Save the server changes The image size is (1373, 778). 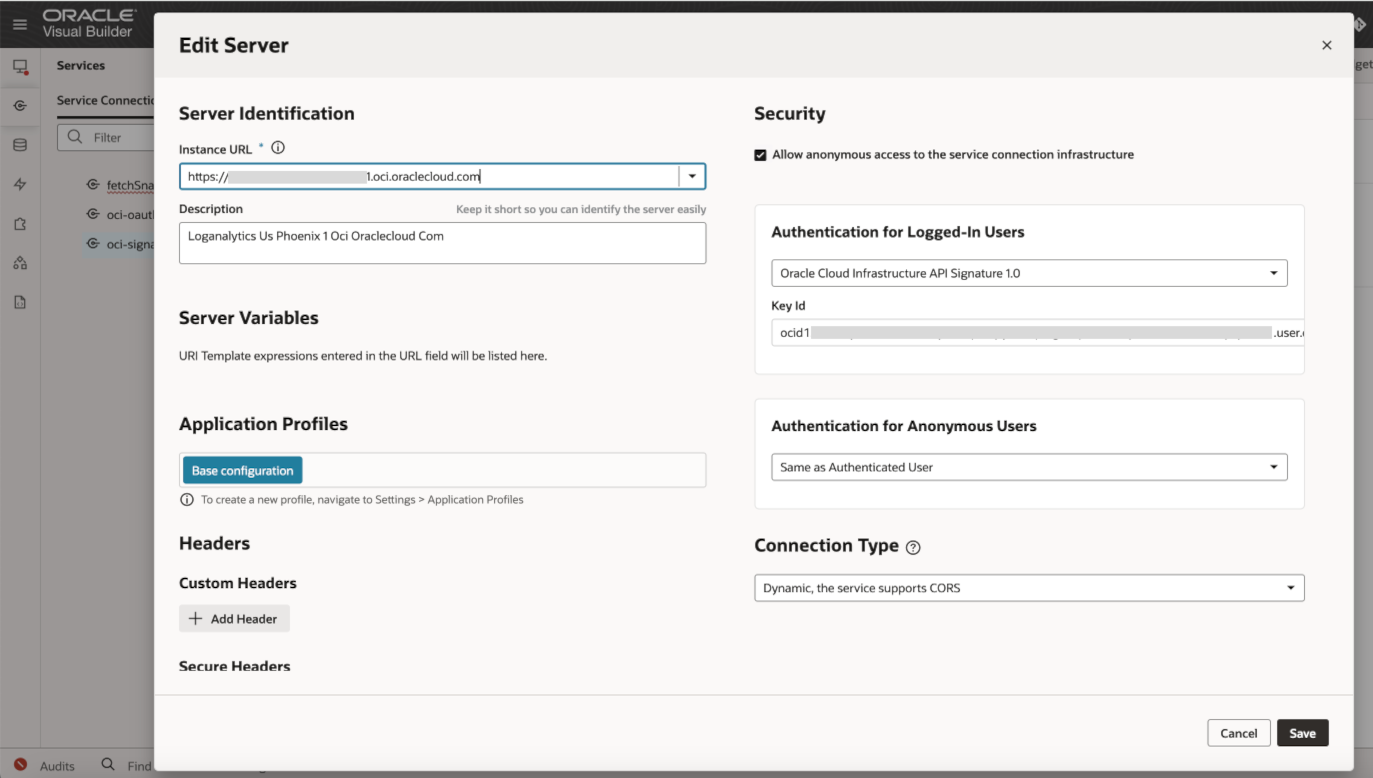(x=1302, y=733)
